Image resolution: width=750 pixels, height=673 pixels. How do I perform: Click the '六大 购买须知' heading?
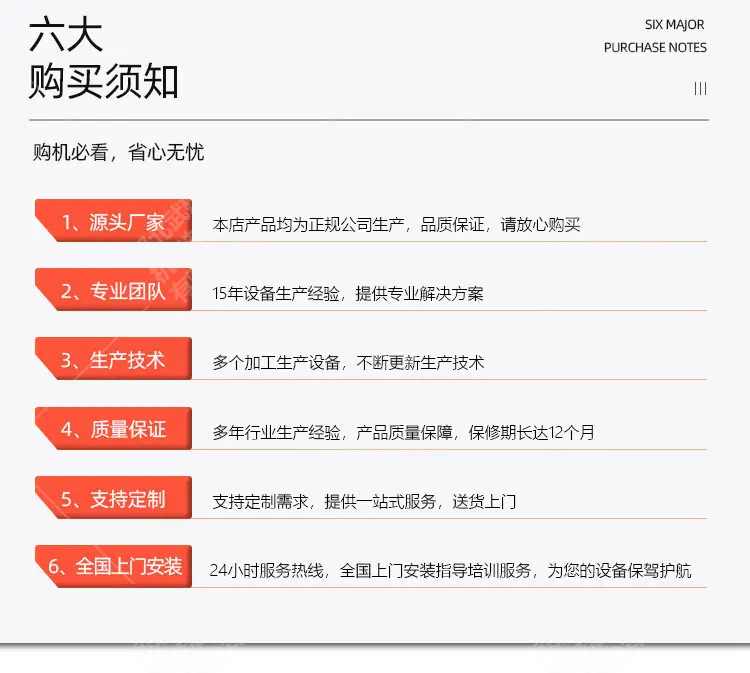click(x=104, y=57)
